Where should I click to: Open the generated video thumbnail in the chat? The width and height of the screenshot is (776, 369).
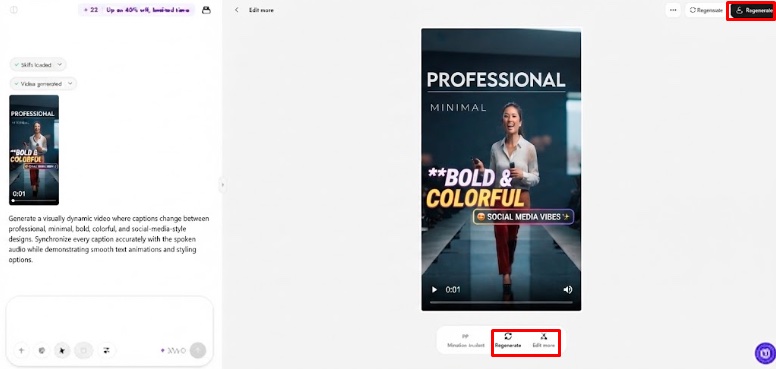pyautogui.click(x=34, y=150)
